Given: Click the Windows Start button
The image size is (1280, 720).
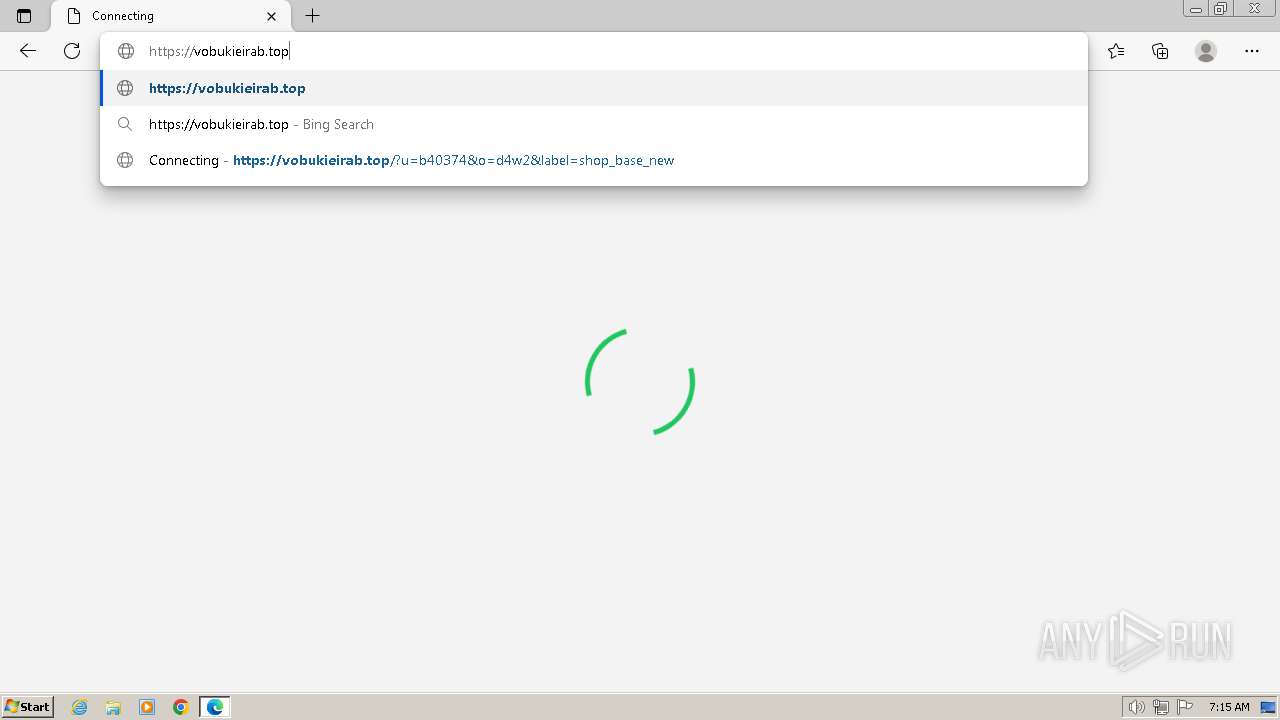Looking at the screenshot, I should [x=27, y=707].
